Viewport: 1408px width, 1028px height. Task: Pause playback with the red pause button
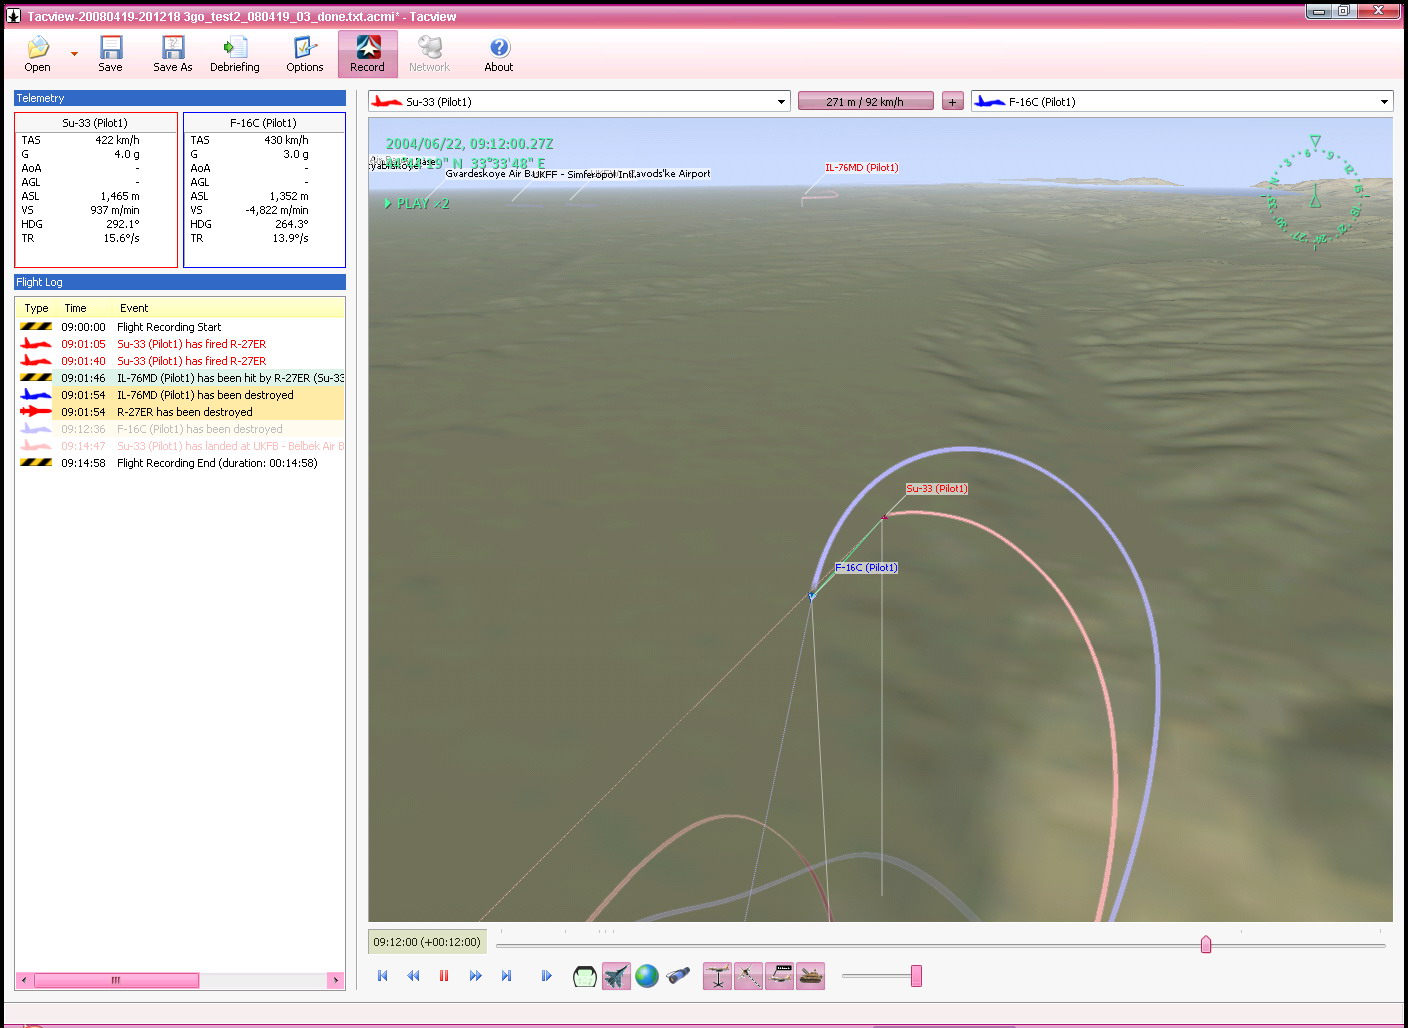(x=444, y=976)
